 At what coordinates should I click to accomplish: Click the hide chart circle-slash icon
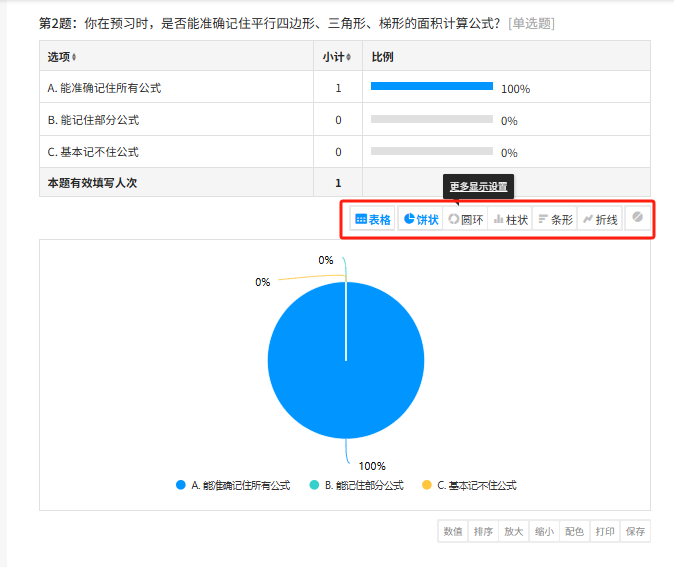[x=637, y=218]
